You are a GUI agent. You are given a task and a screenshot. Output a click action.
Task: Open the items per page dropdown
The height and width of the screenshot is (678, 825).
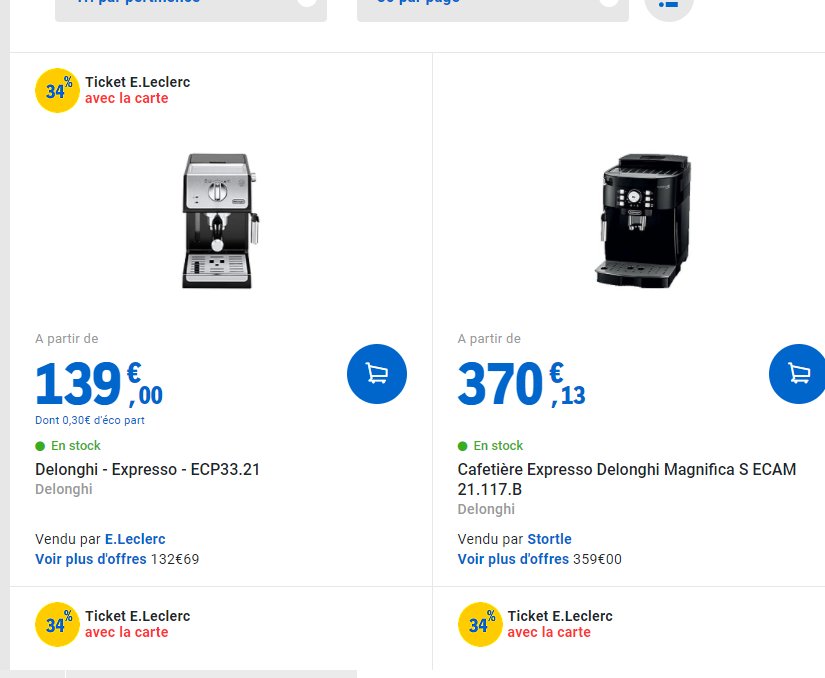[492, 5]
